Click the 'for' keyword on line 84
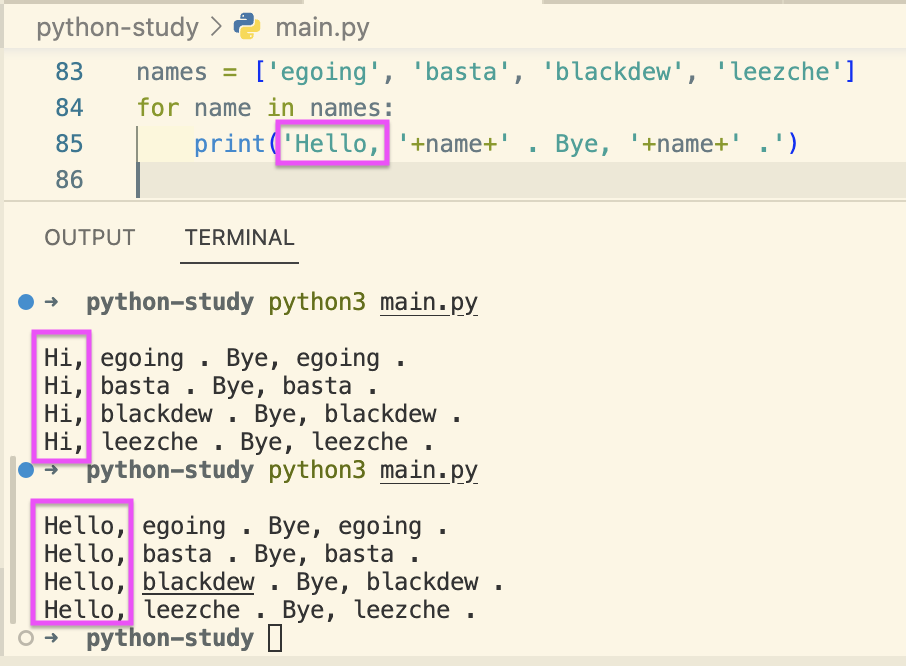Image resolution: width=906 pixels, height=666 pixels. 158,108
